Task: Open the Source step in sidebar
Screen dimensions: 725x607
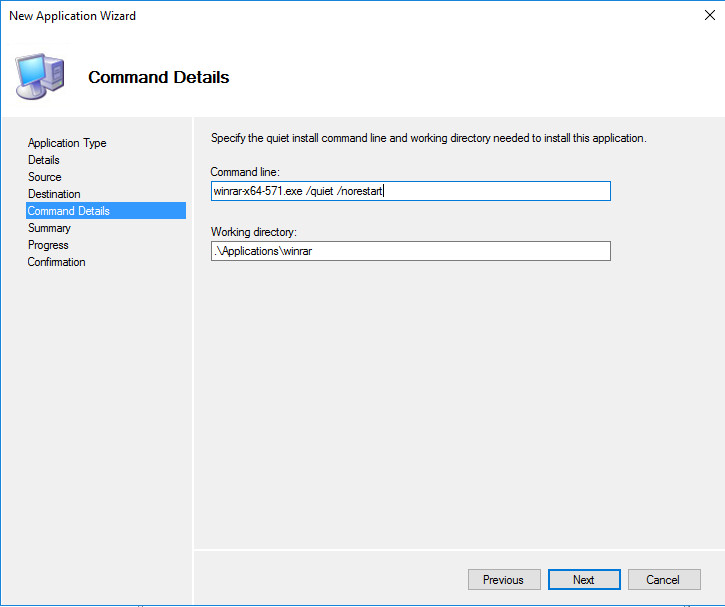Action: pos(45,177)
